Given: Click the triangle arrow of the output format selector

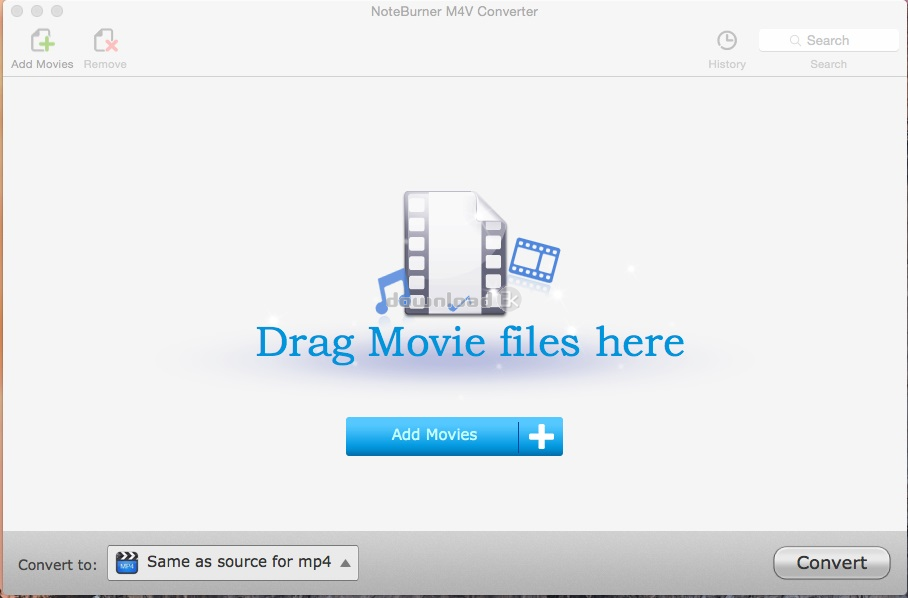Looking at the screenshot, I should point(345,563).
